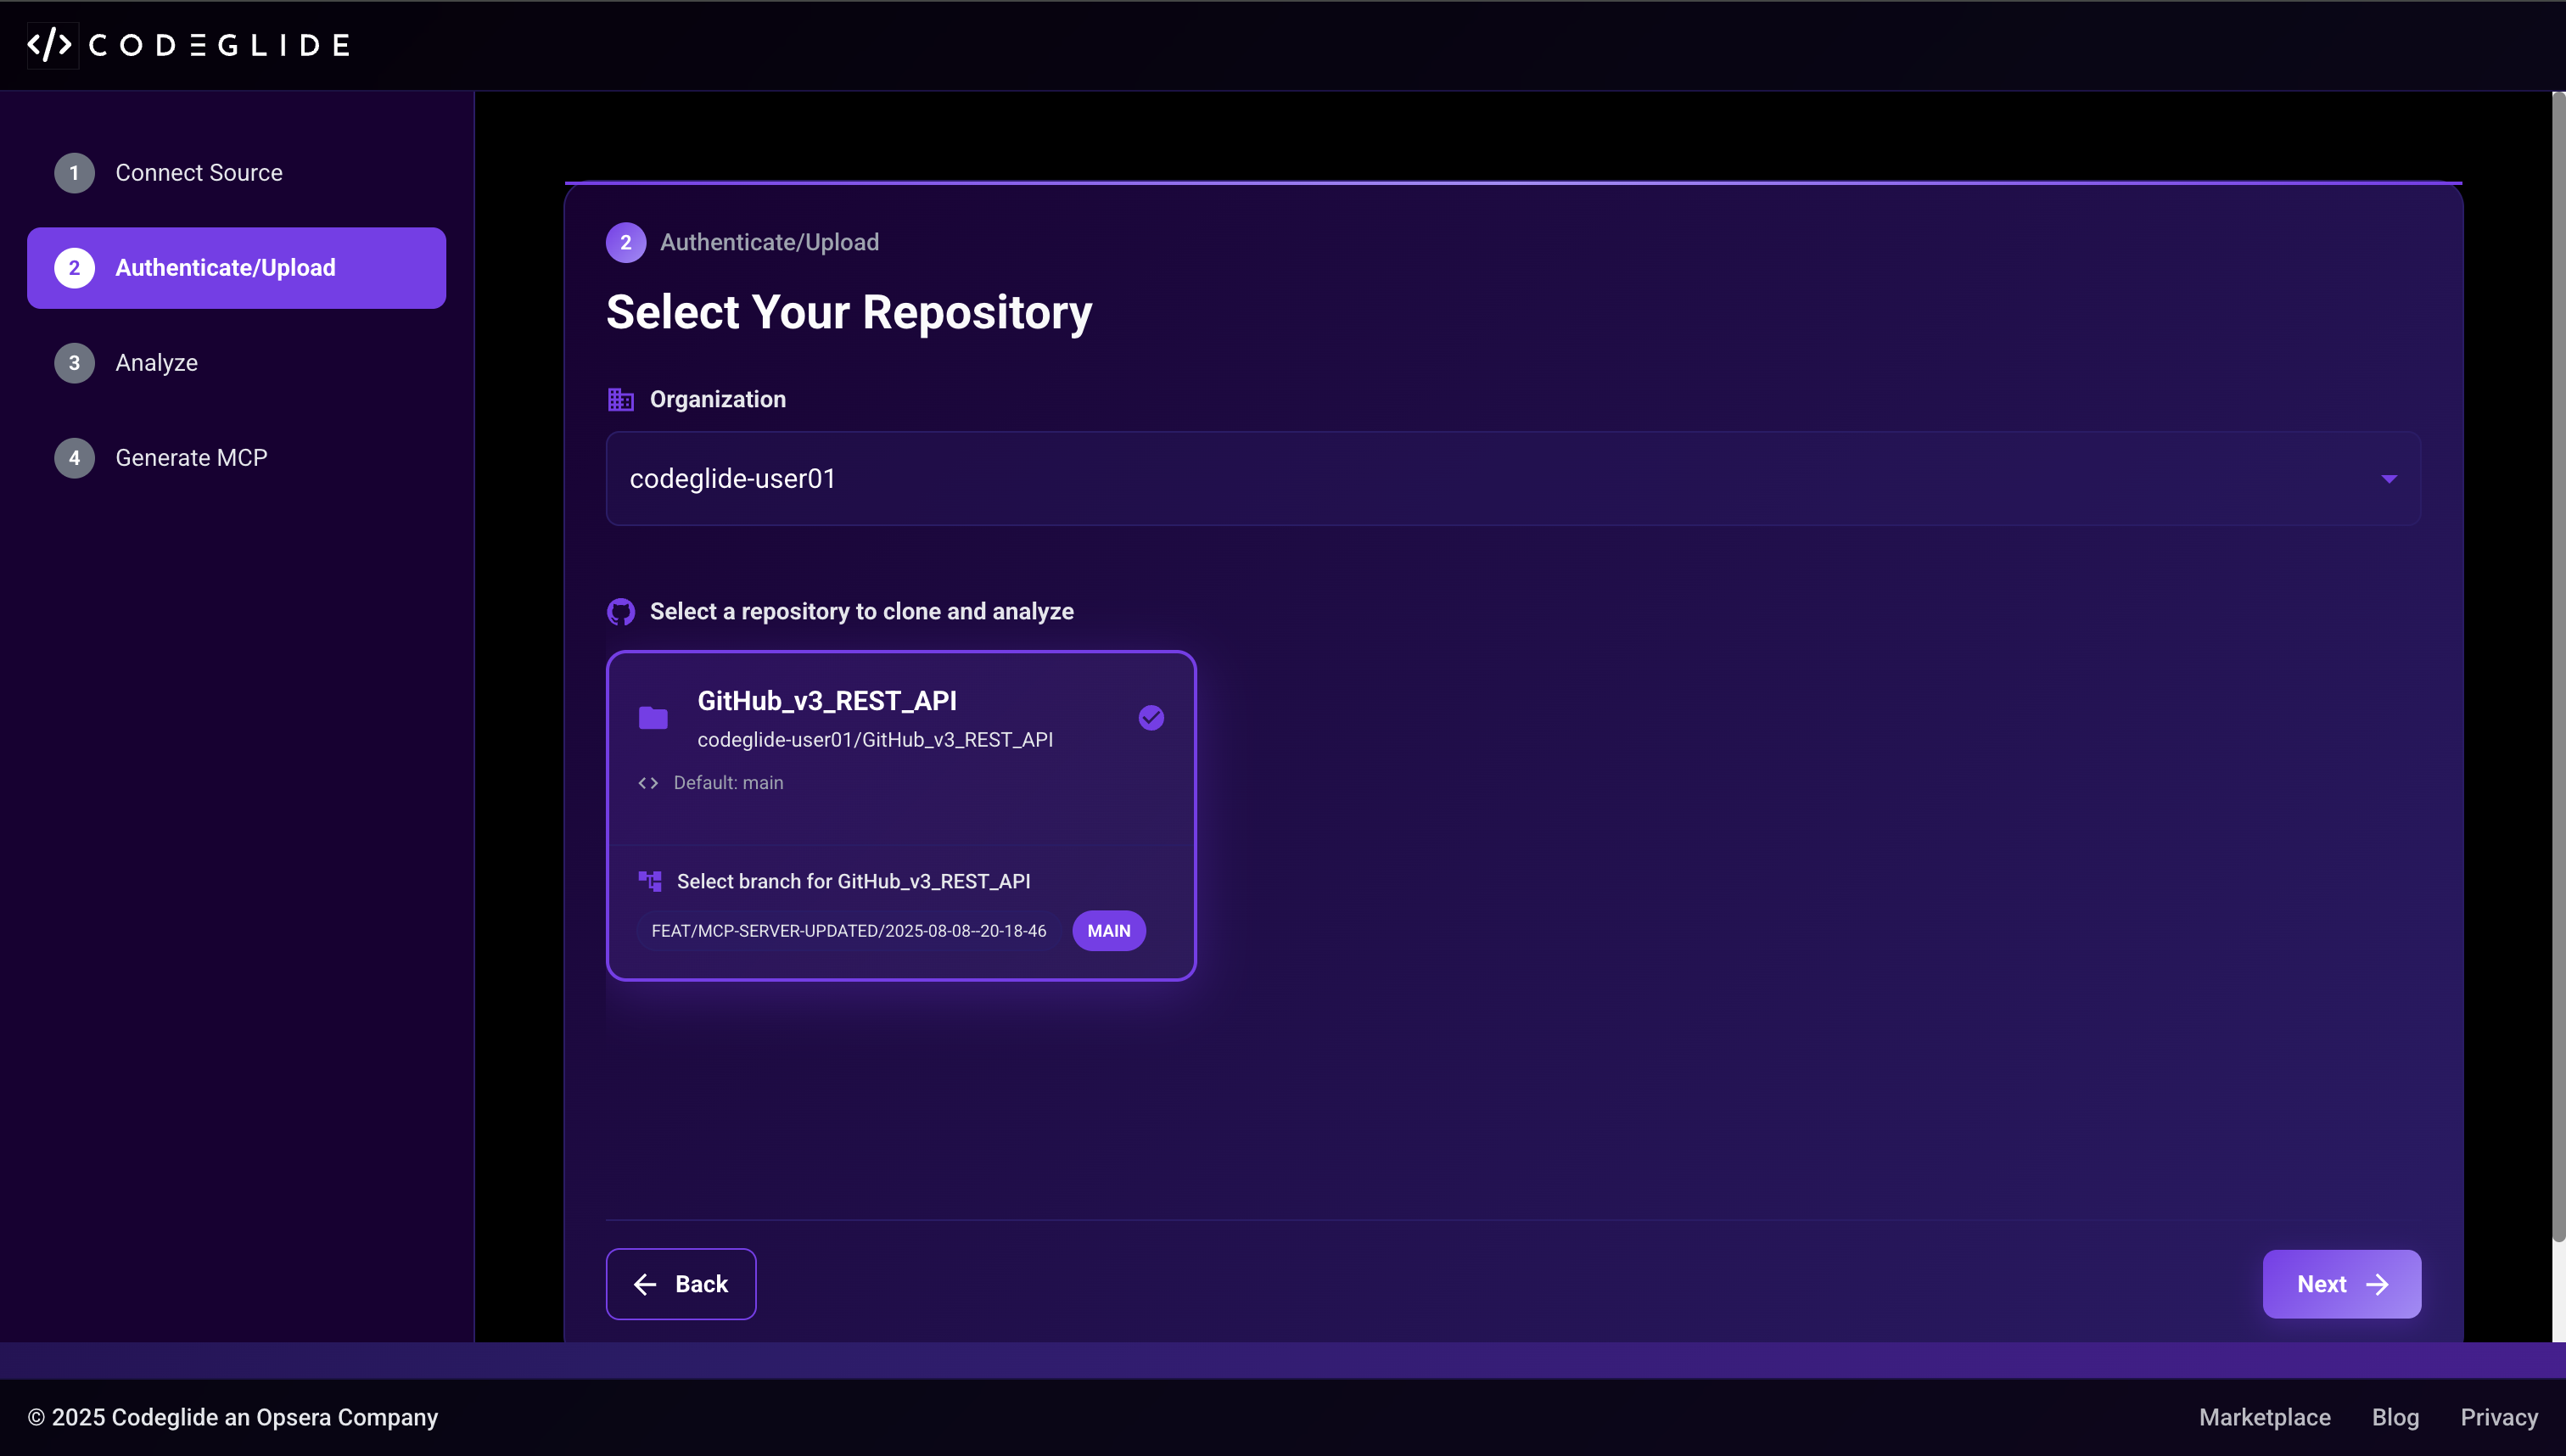Click the step 1 number circle

[x=74, y=173]
